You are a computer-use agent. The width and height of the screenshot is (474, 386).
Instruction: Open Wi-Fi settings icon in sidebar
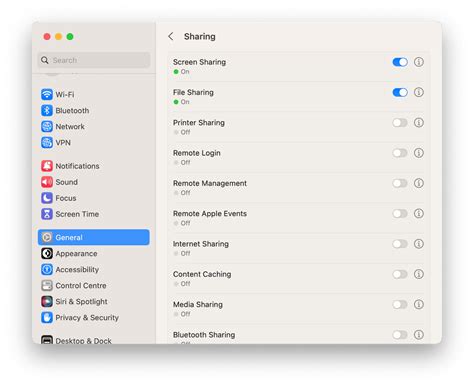(47, 94)
